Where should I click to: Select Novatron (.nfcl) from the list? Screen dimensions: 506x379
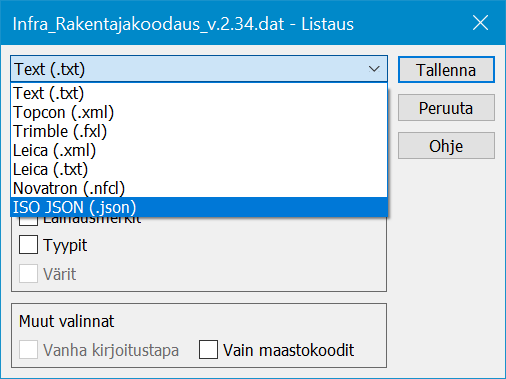(x=199, y=188)
